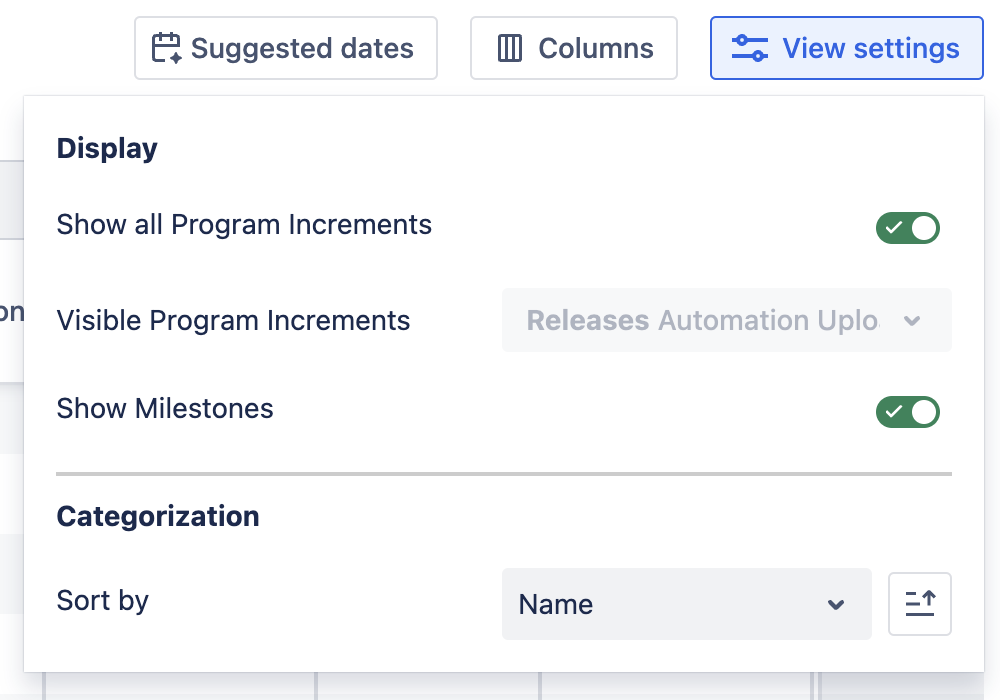Viewport: 1000px width, 700px height.
Task: Click the Show all Program Increments label
Action: (x=244, y=225)
